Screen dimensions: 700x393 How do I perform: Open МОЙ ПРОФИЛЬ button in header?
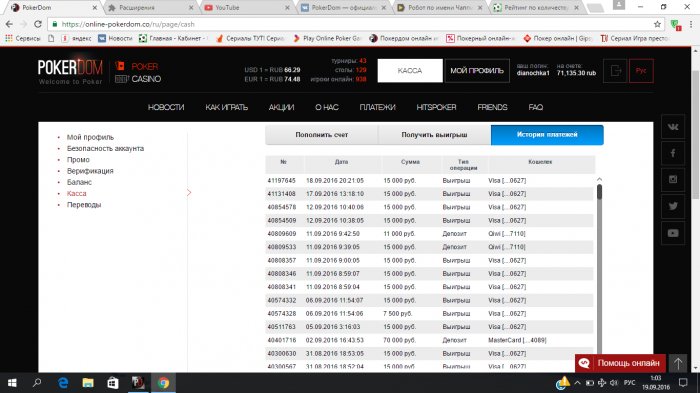pos(477,71)
